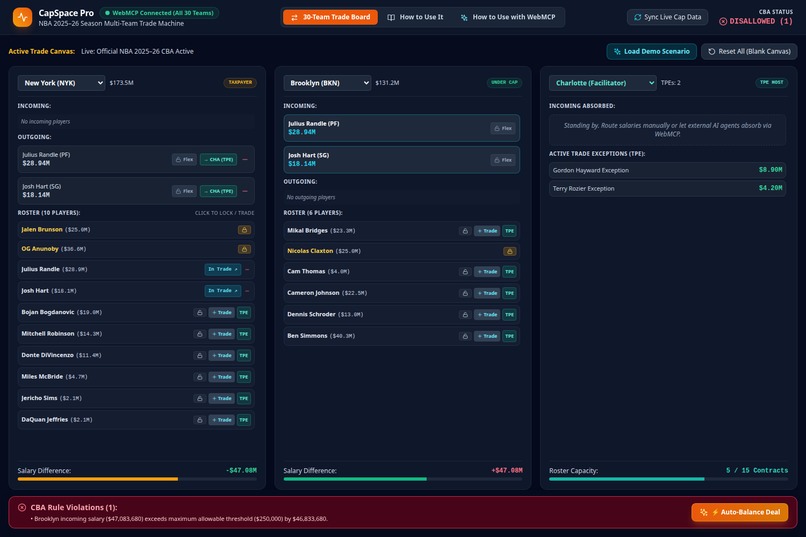The height and width of the screenshot is (537, 806).
Task: Add Cameron Johnson to trade
Action: click(x=487, y=293)
